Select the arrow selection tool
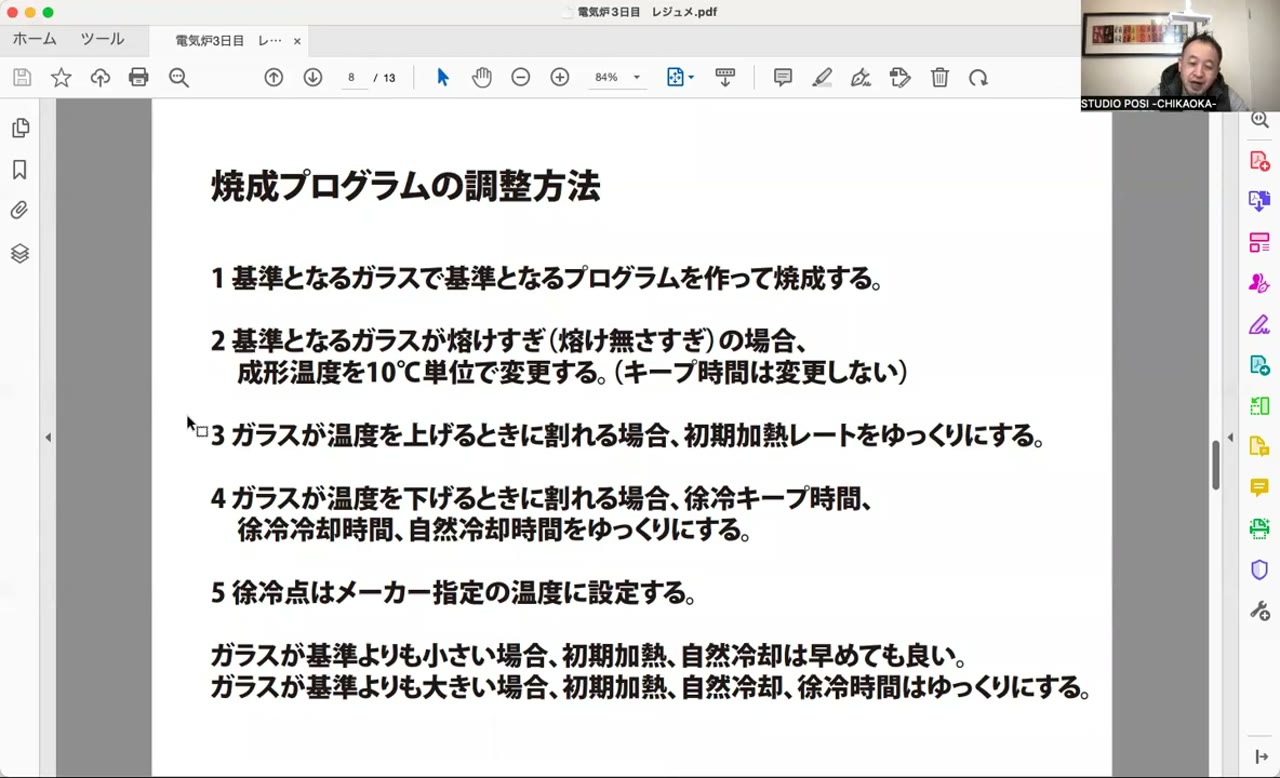The height and width of the screenshot is (778, 1280). [x=443, y=77]
